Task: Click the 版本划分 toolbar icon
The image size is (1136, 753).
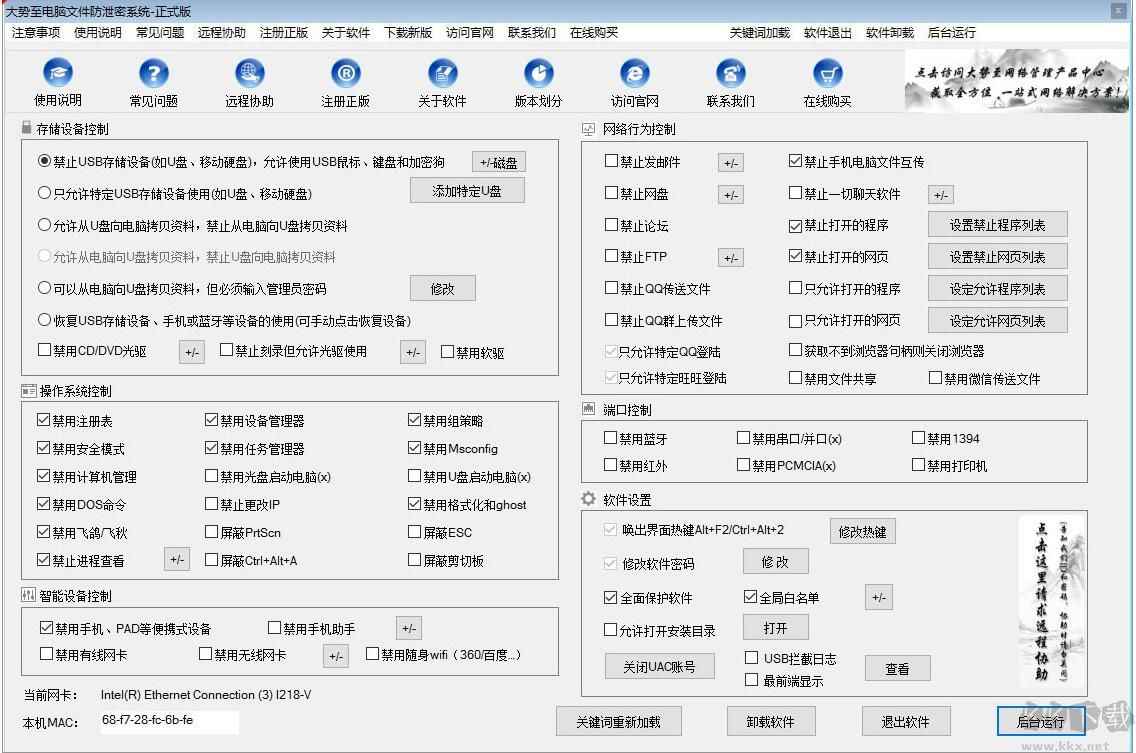Action: click(538, 82)
